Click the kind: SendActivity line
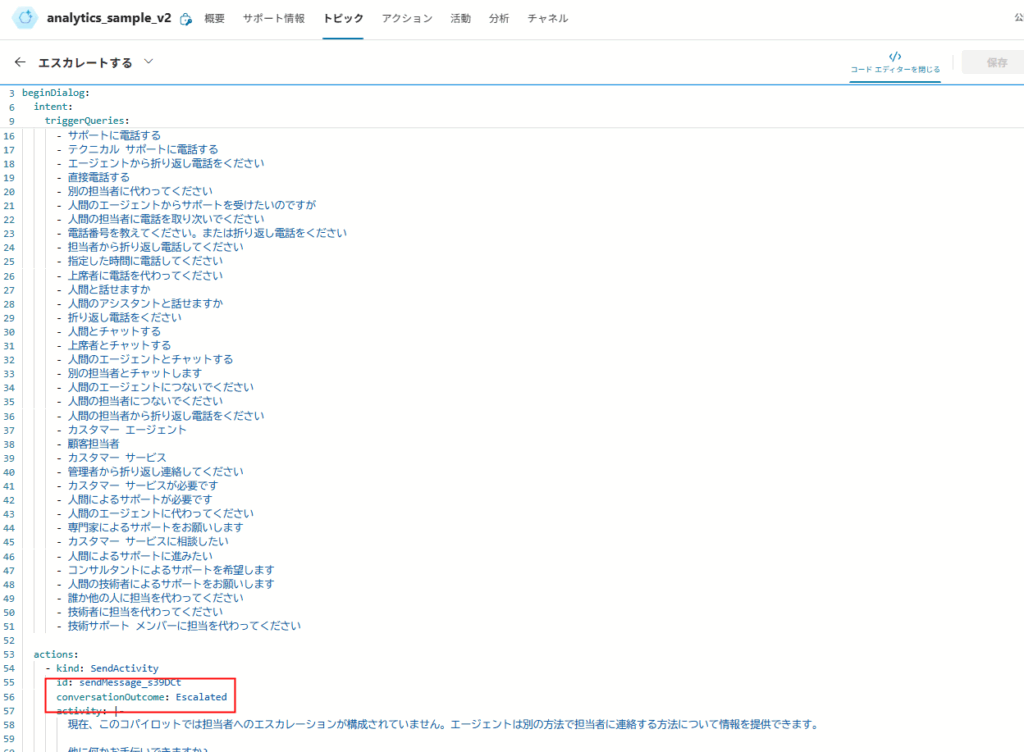 click(x=107, y=668)
